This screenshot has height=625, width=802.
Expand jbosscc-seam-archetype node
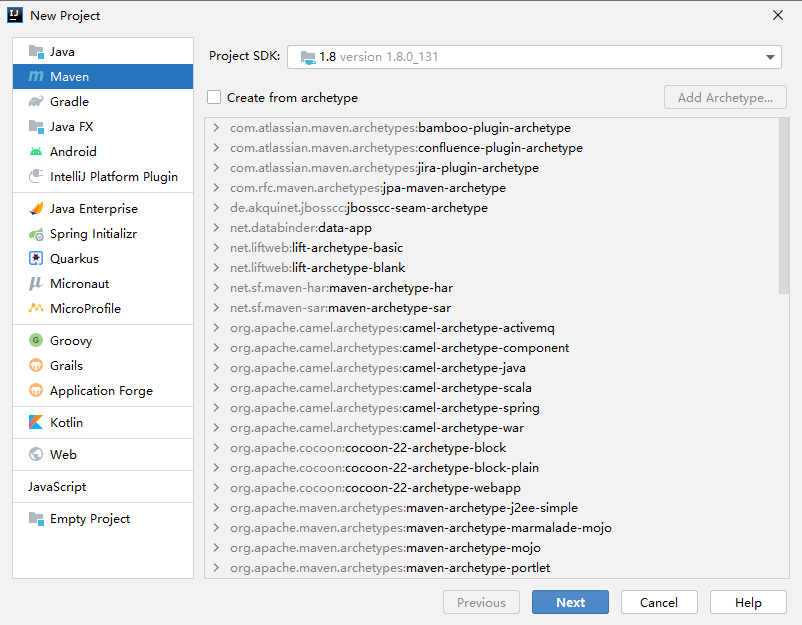coord(216,207)
